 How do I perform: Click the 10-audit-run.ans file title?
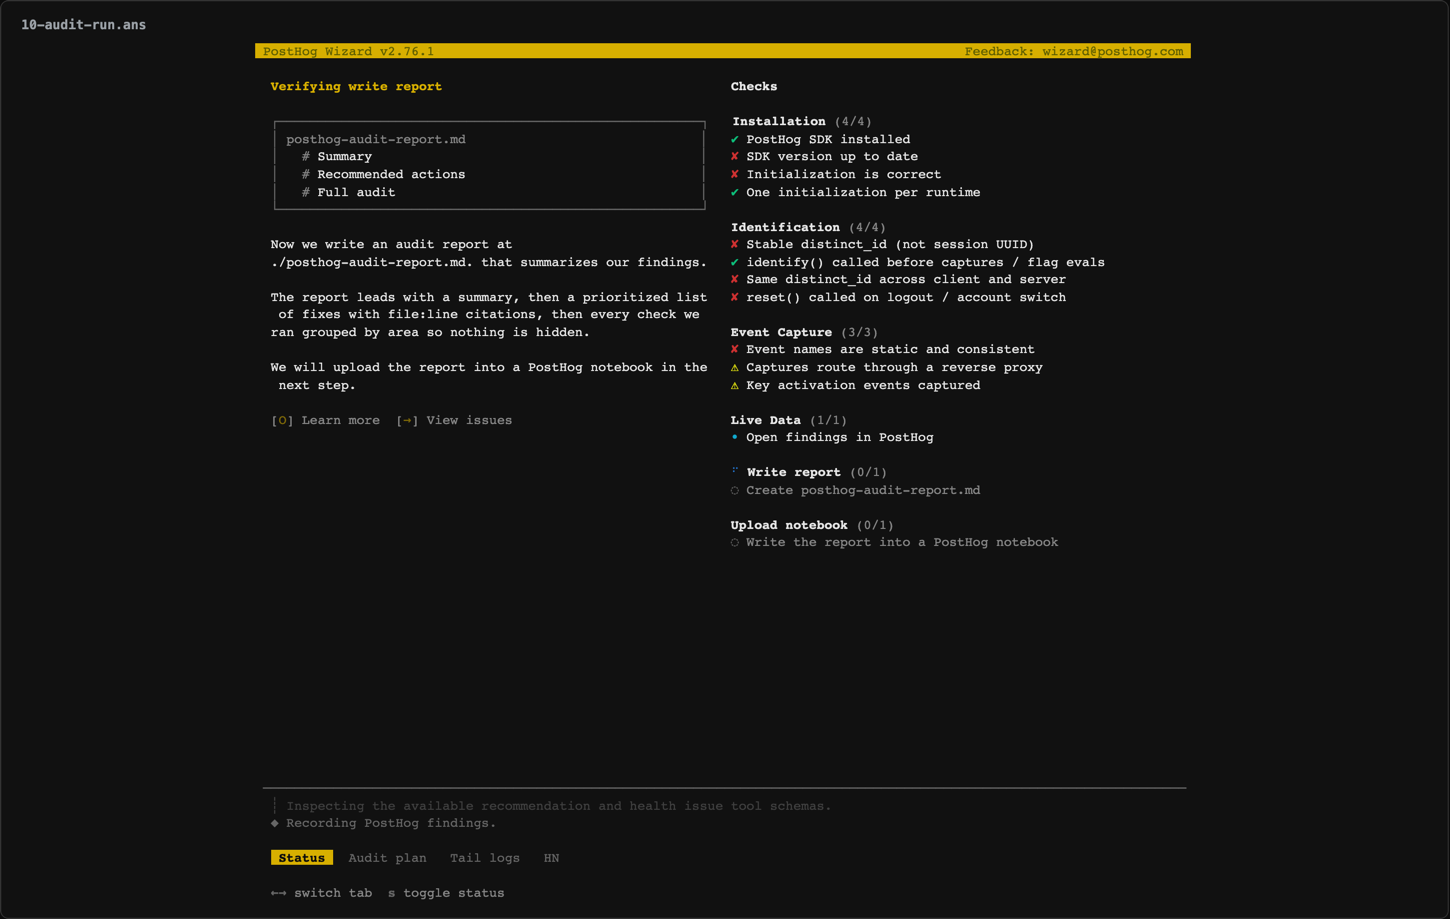[83, 25]
